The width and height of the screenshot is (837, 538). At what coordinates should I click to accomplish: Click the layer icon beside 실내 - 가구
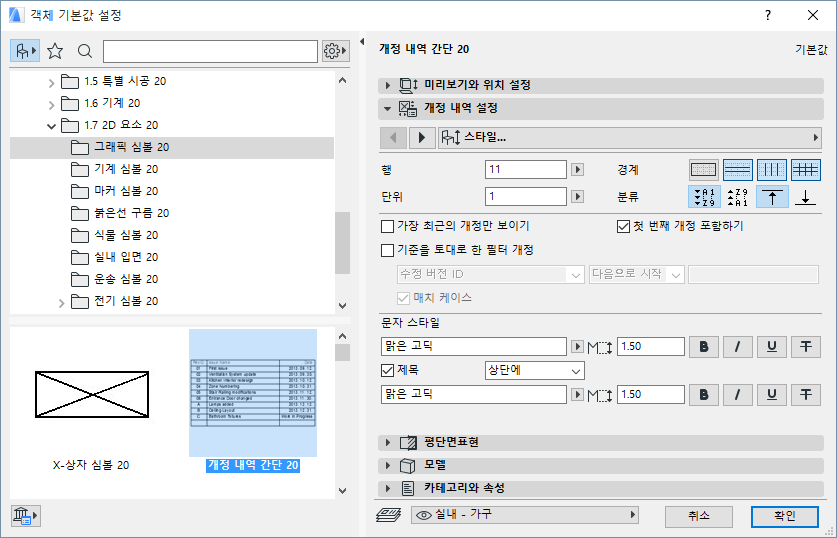coord(389,515)
